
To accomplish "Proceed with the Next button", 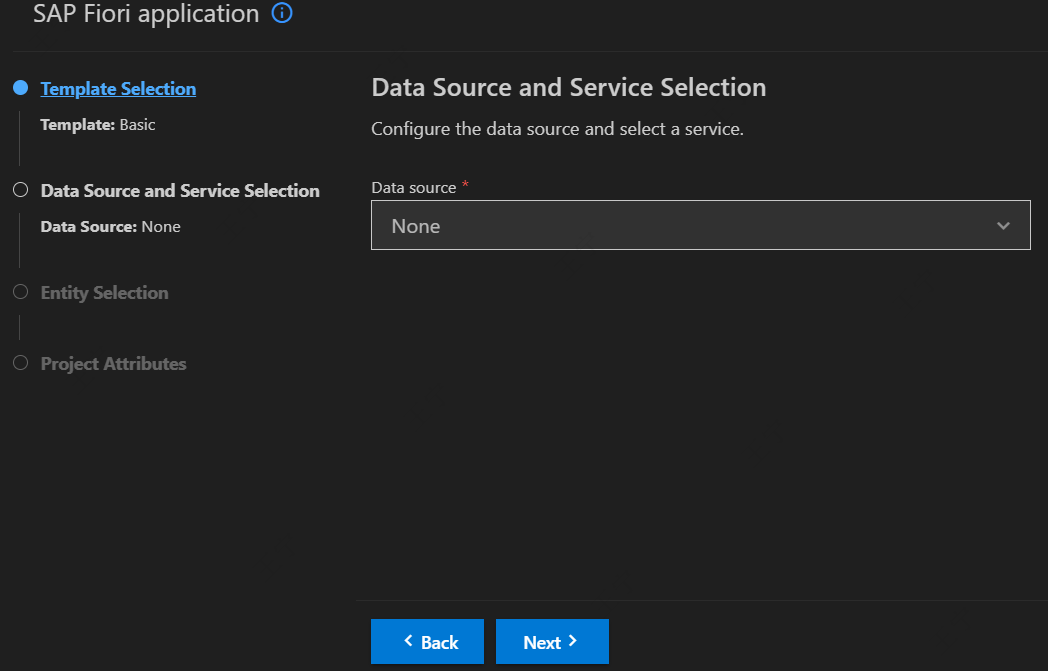I will (x=552, y=642).
